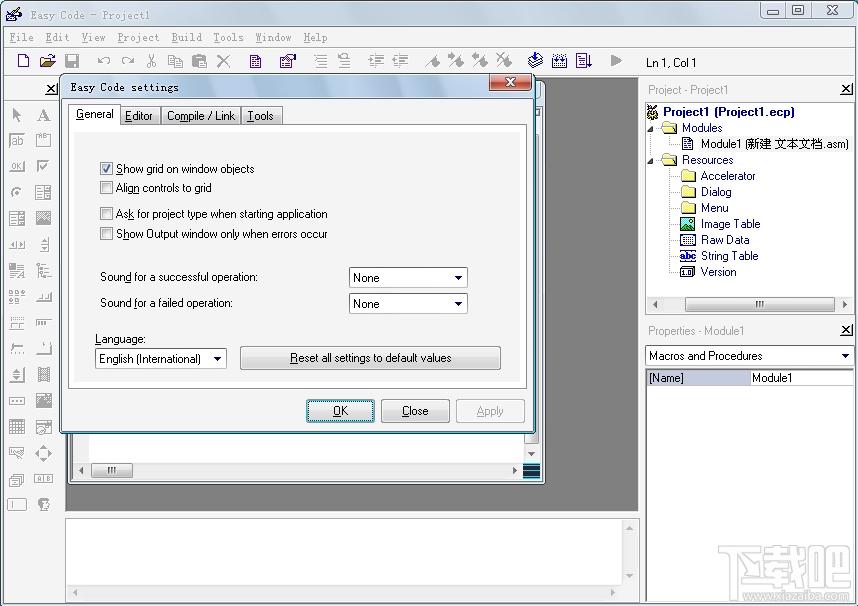Click the Open folder toolbar icon

click(48, 61)
